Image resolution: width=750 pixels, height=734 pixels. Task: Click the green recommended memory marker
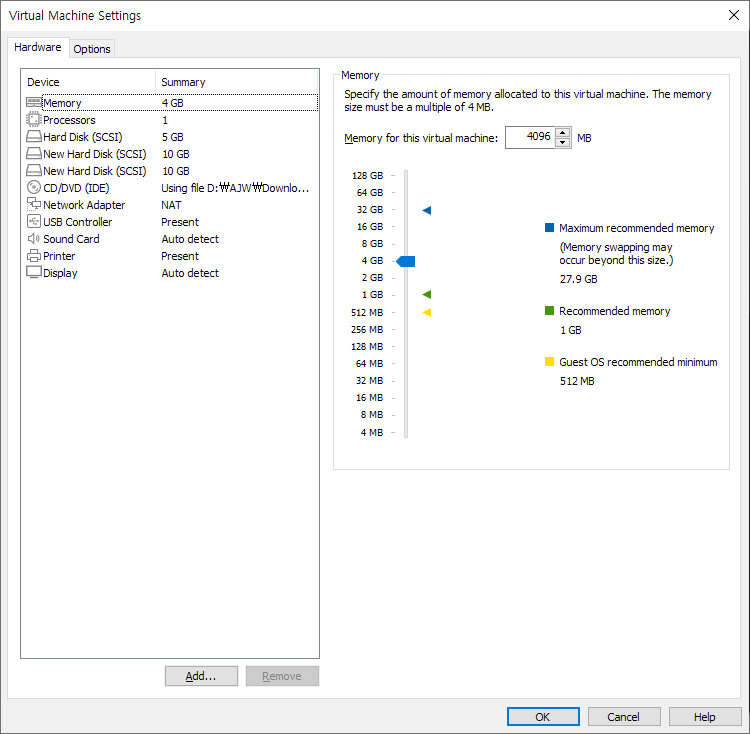click(x=427, y=294)
